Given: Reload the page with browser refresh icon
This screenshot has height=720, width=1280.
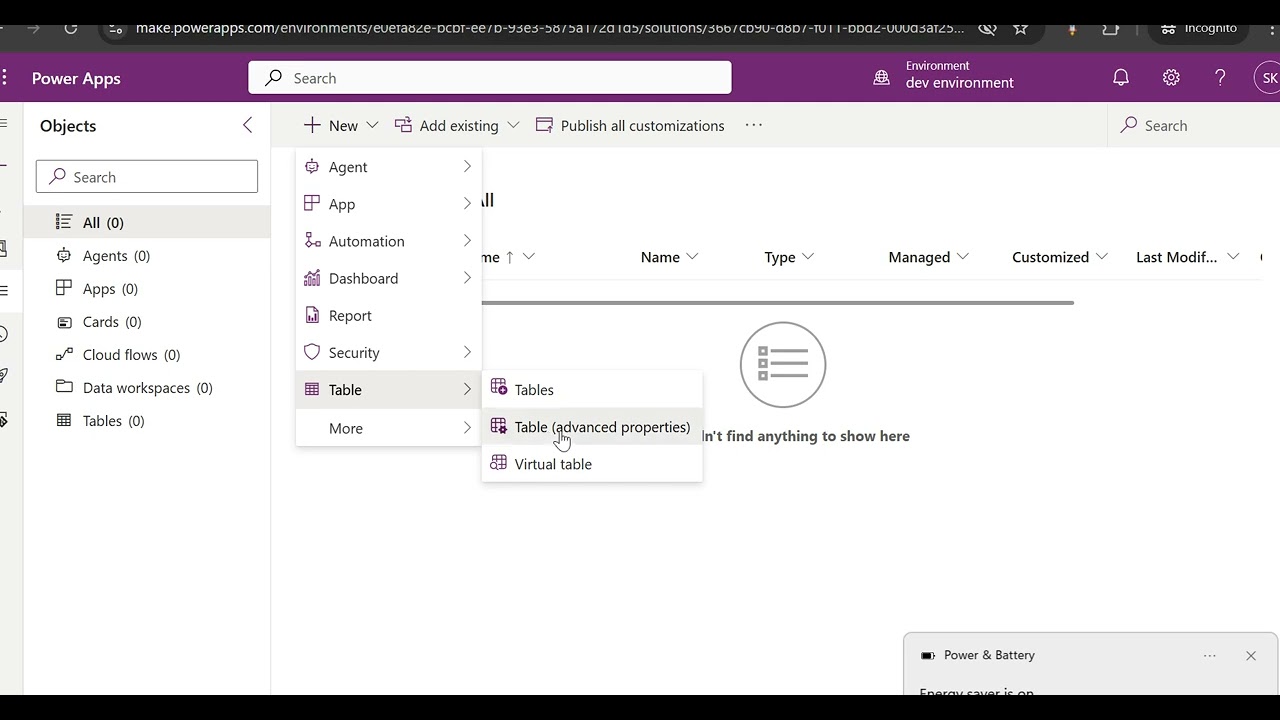Looking at the screenshot, I should (x=71, y=28).
